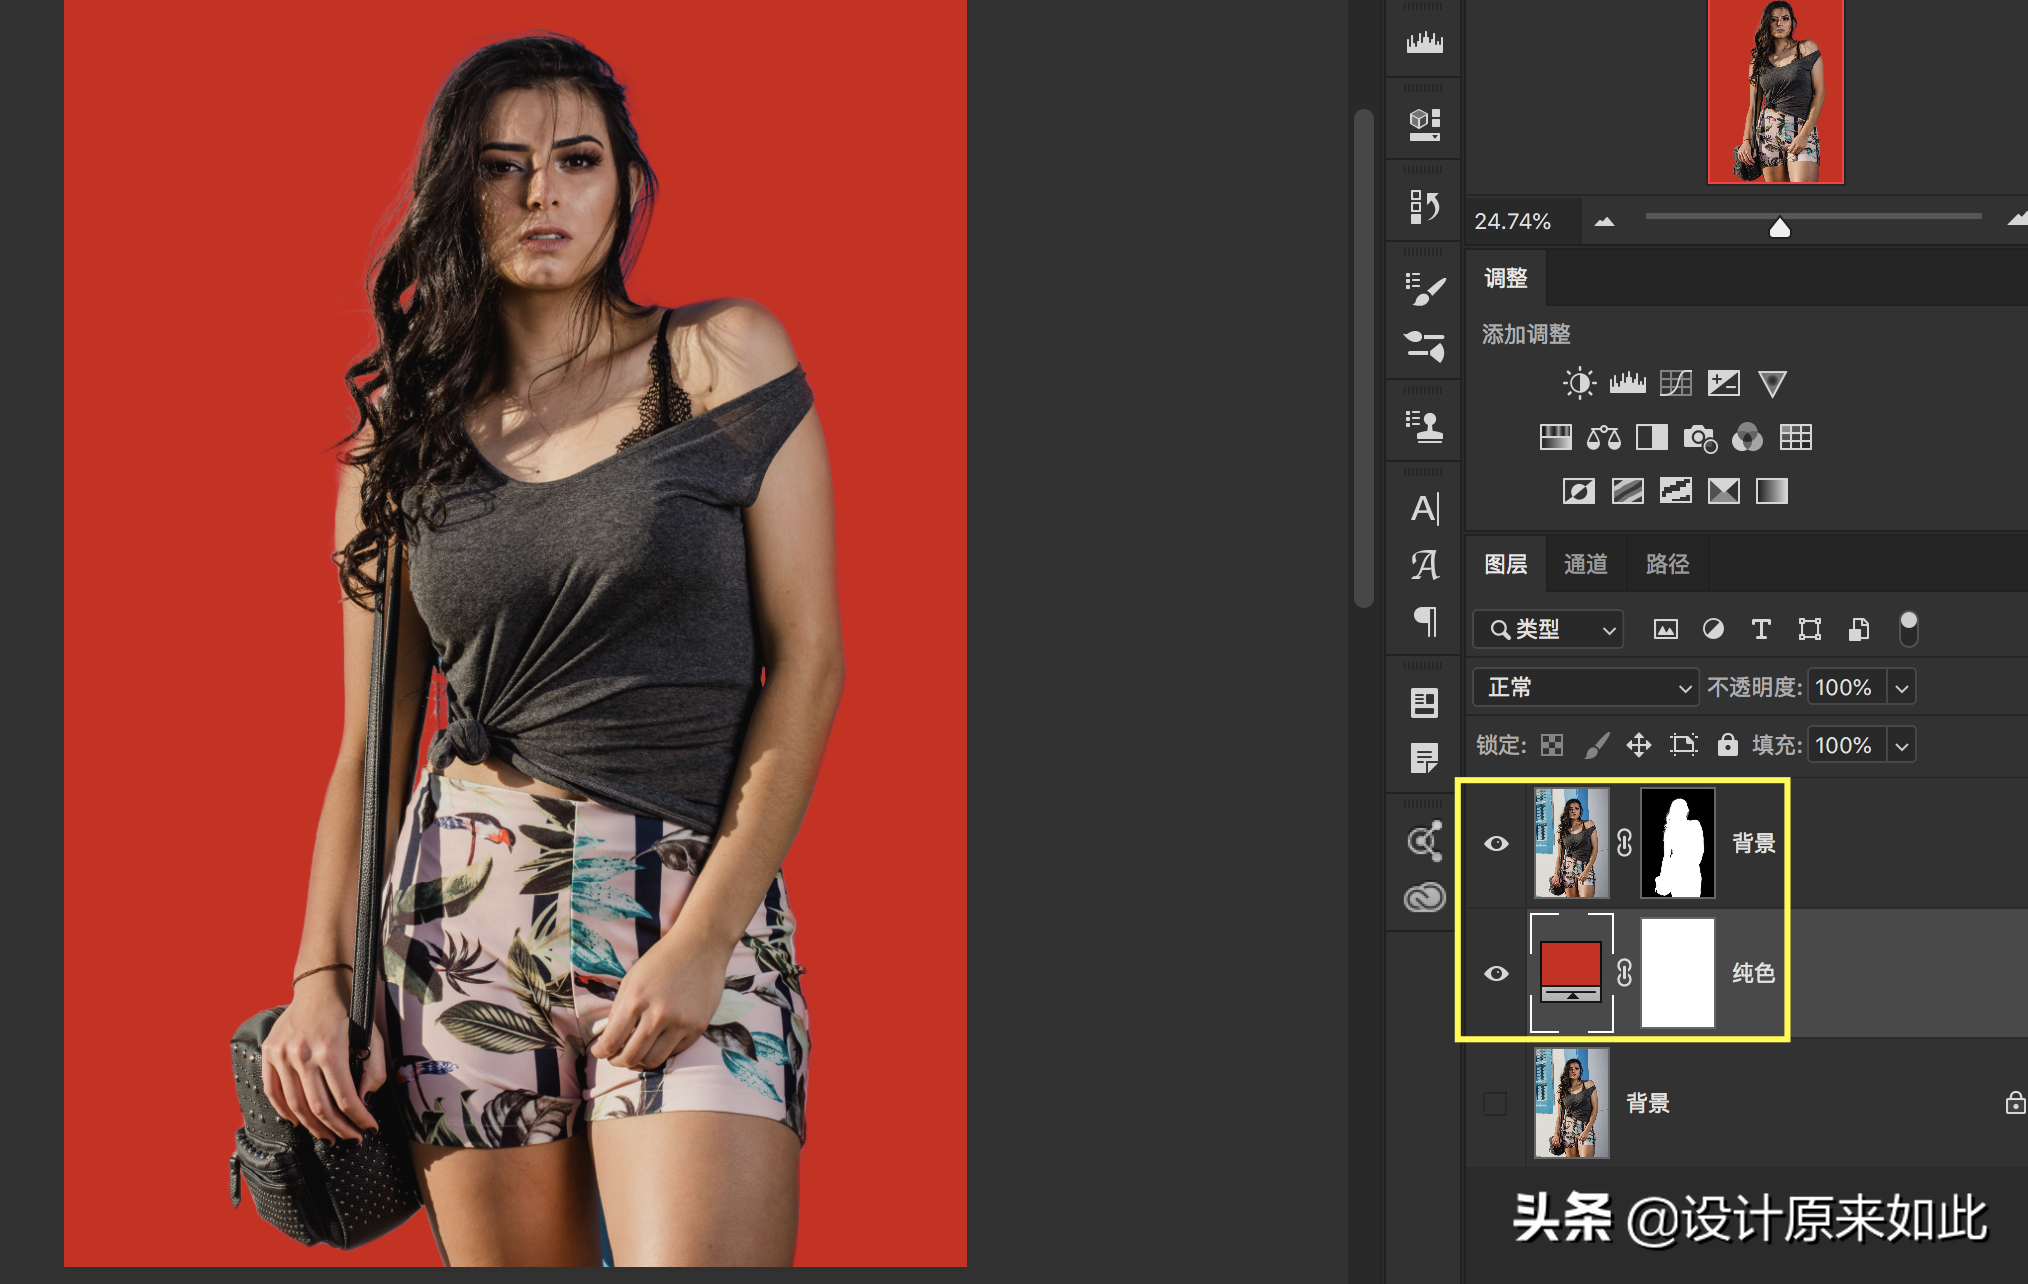Switch to the 路径 tab
Image resolution: width=2028 pixels, height=1284 pixels.
tap(1667, 564)
